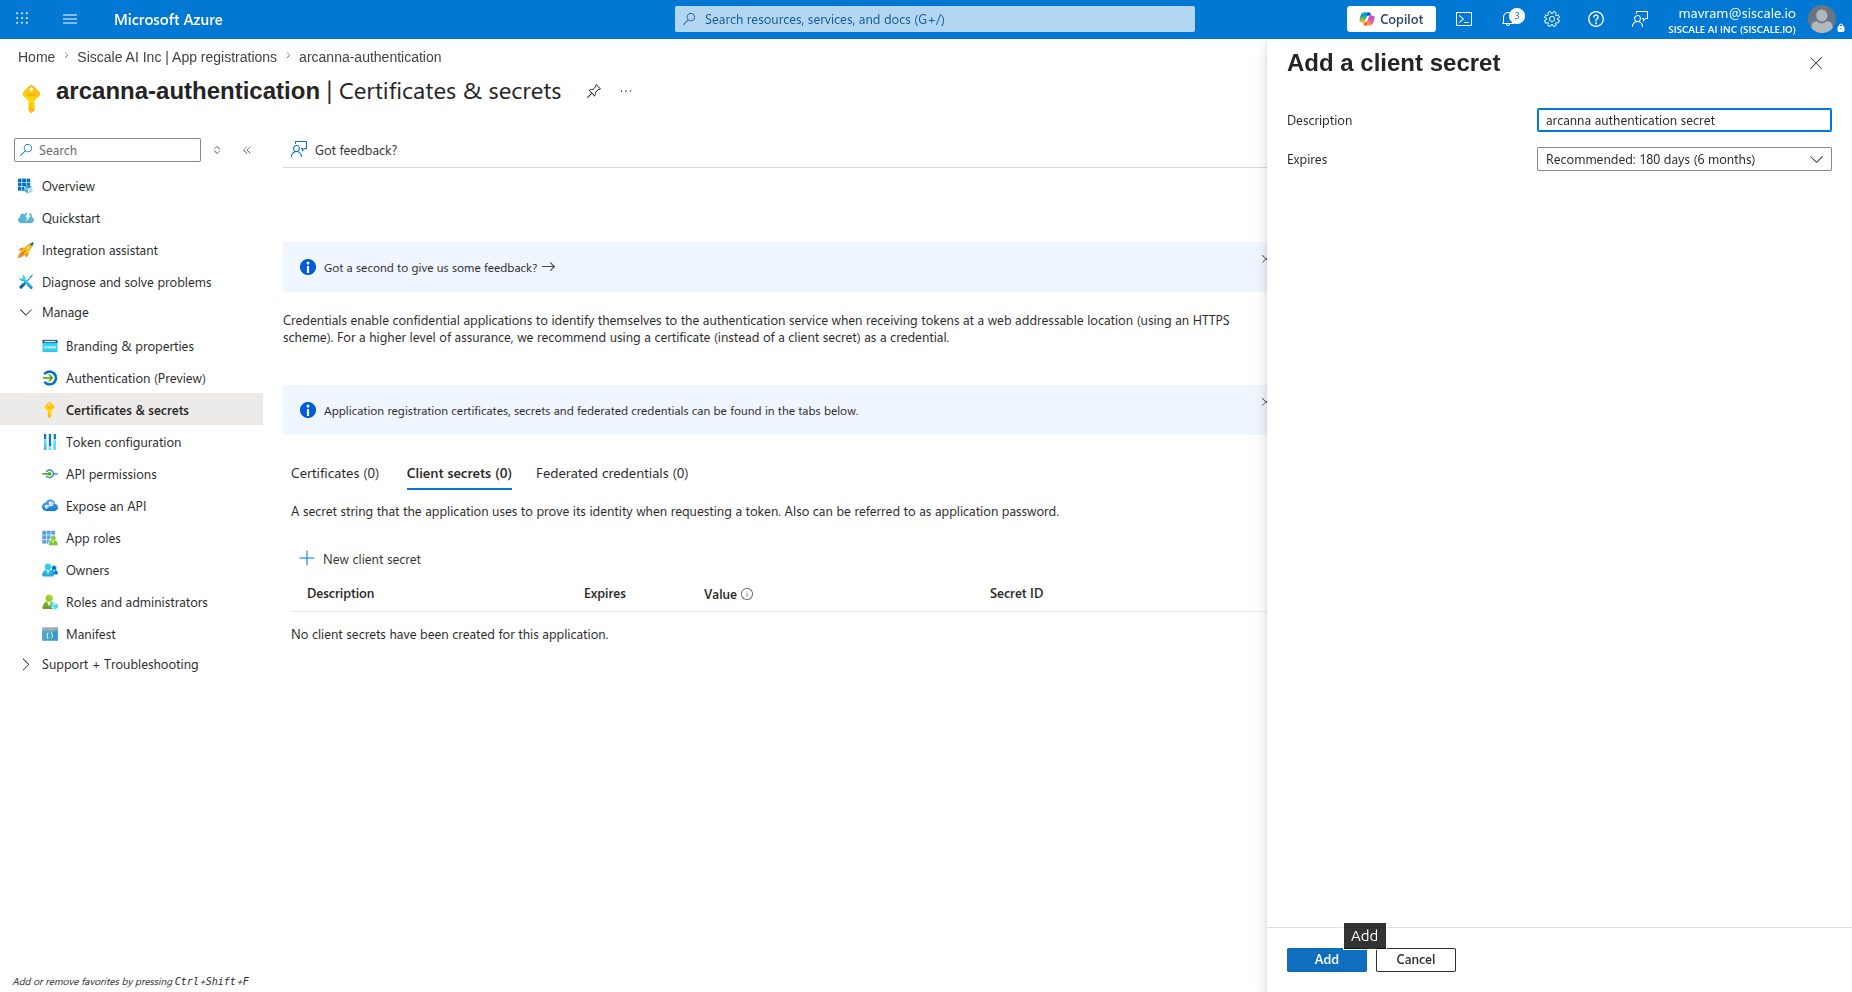The height and width of the screenshot is (992, 1852).
Task: Click the side menu expand/collapse arrows
Action: [x=217, y=150]
